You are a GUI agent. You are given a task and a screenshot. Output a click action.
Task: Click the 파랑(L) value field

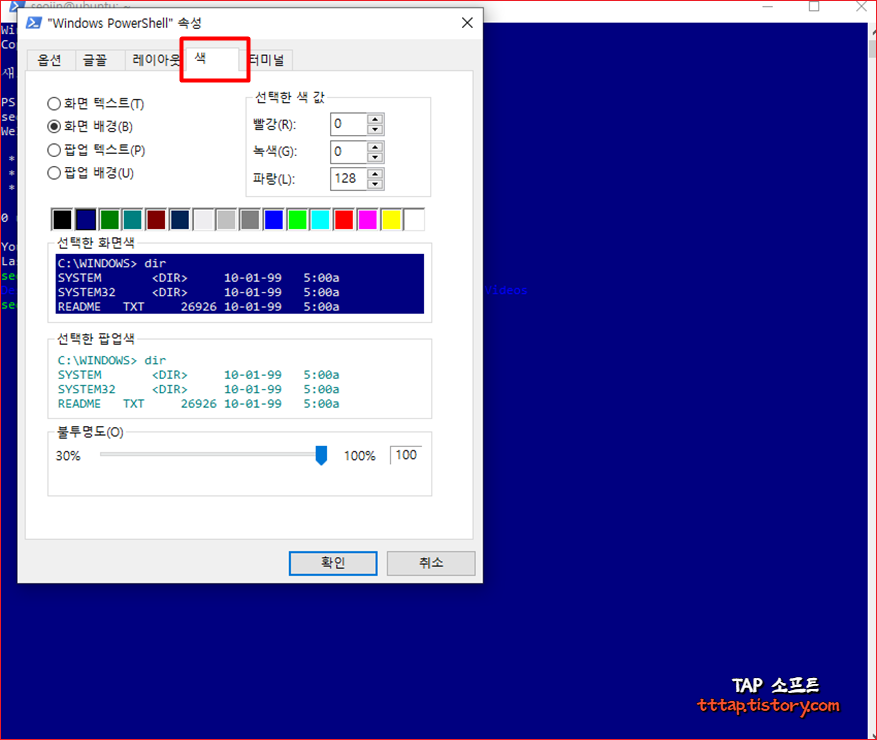[349, 179]
